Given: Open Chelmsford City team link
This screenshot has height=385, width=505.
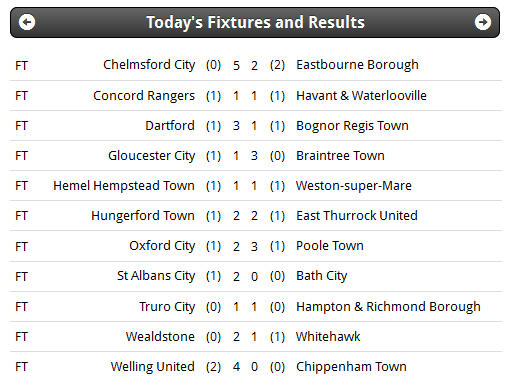Looking at the screenshot, I should pyautogui.click(x=149, y=65).
